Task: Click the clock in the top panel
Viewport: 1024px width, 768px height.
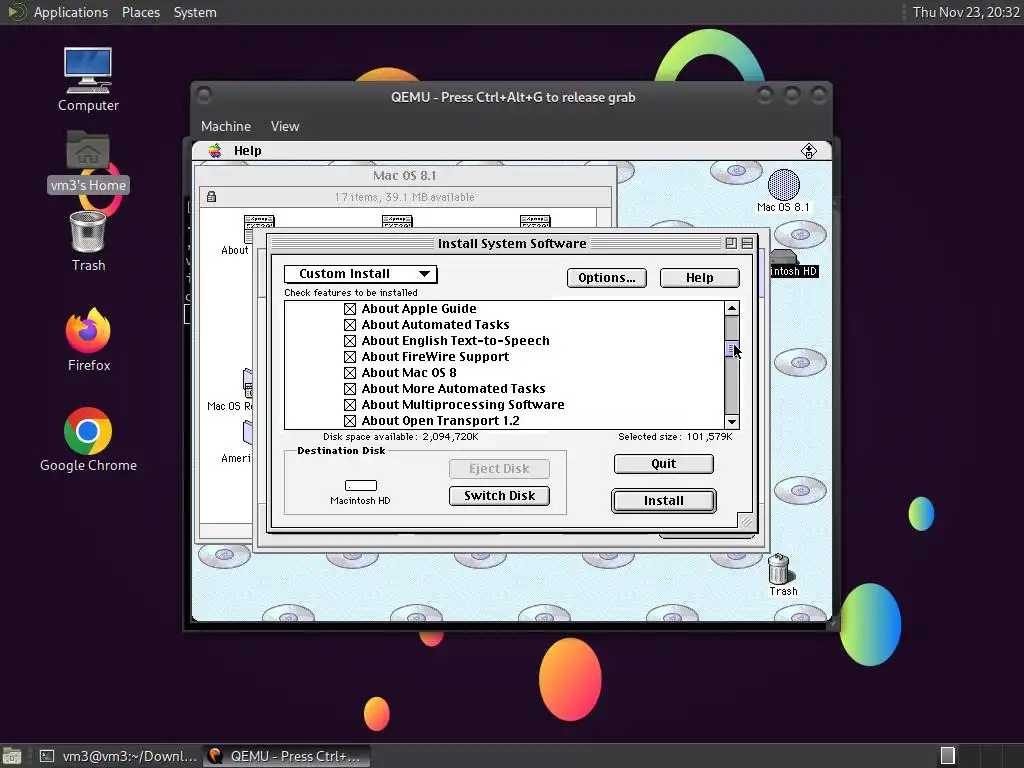Action: point(965,12)
